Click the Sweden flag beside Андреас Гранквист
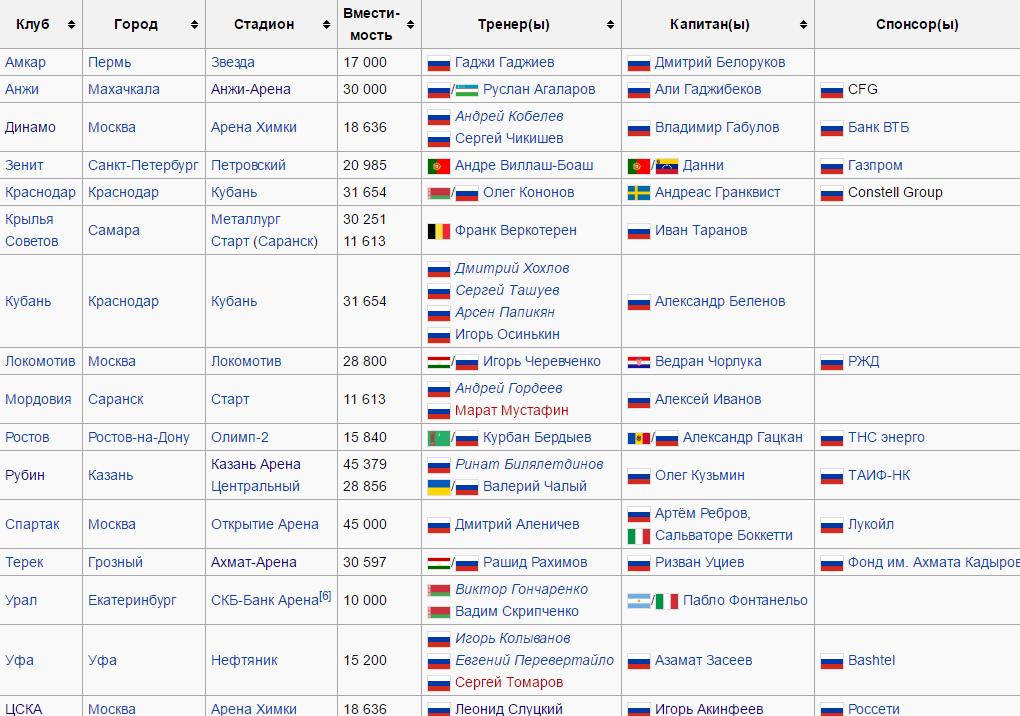 click(x=638, y=193)
